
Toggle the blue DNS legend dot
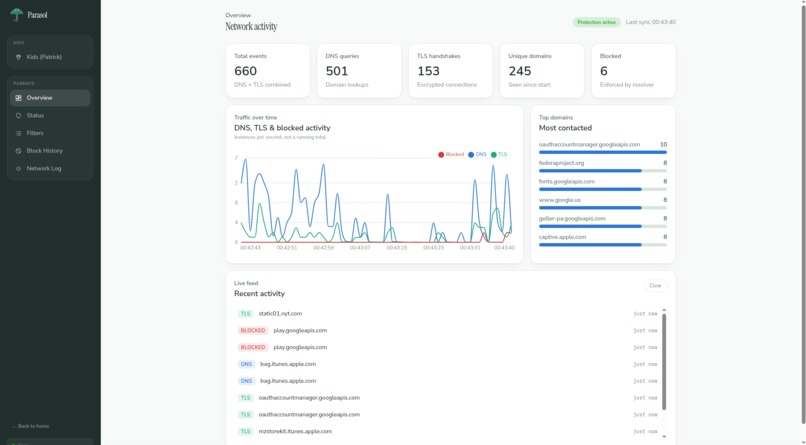471,155
